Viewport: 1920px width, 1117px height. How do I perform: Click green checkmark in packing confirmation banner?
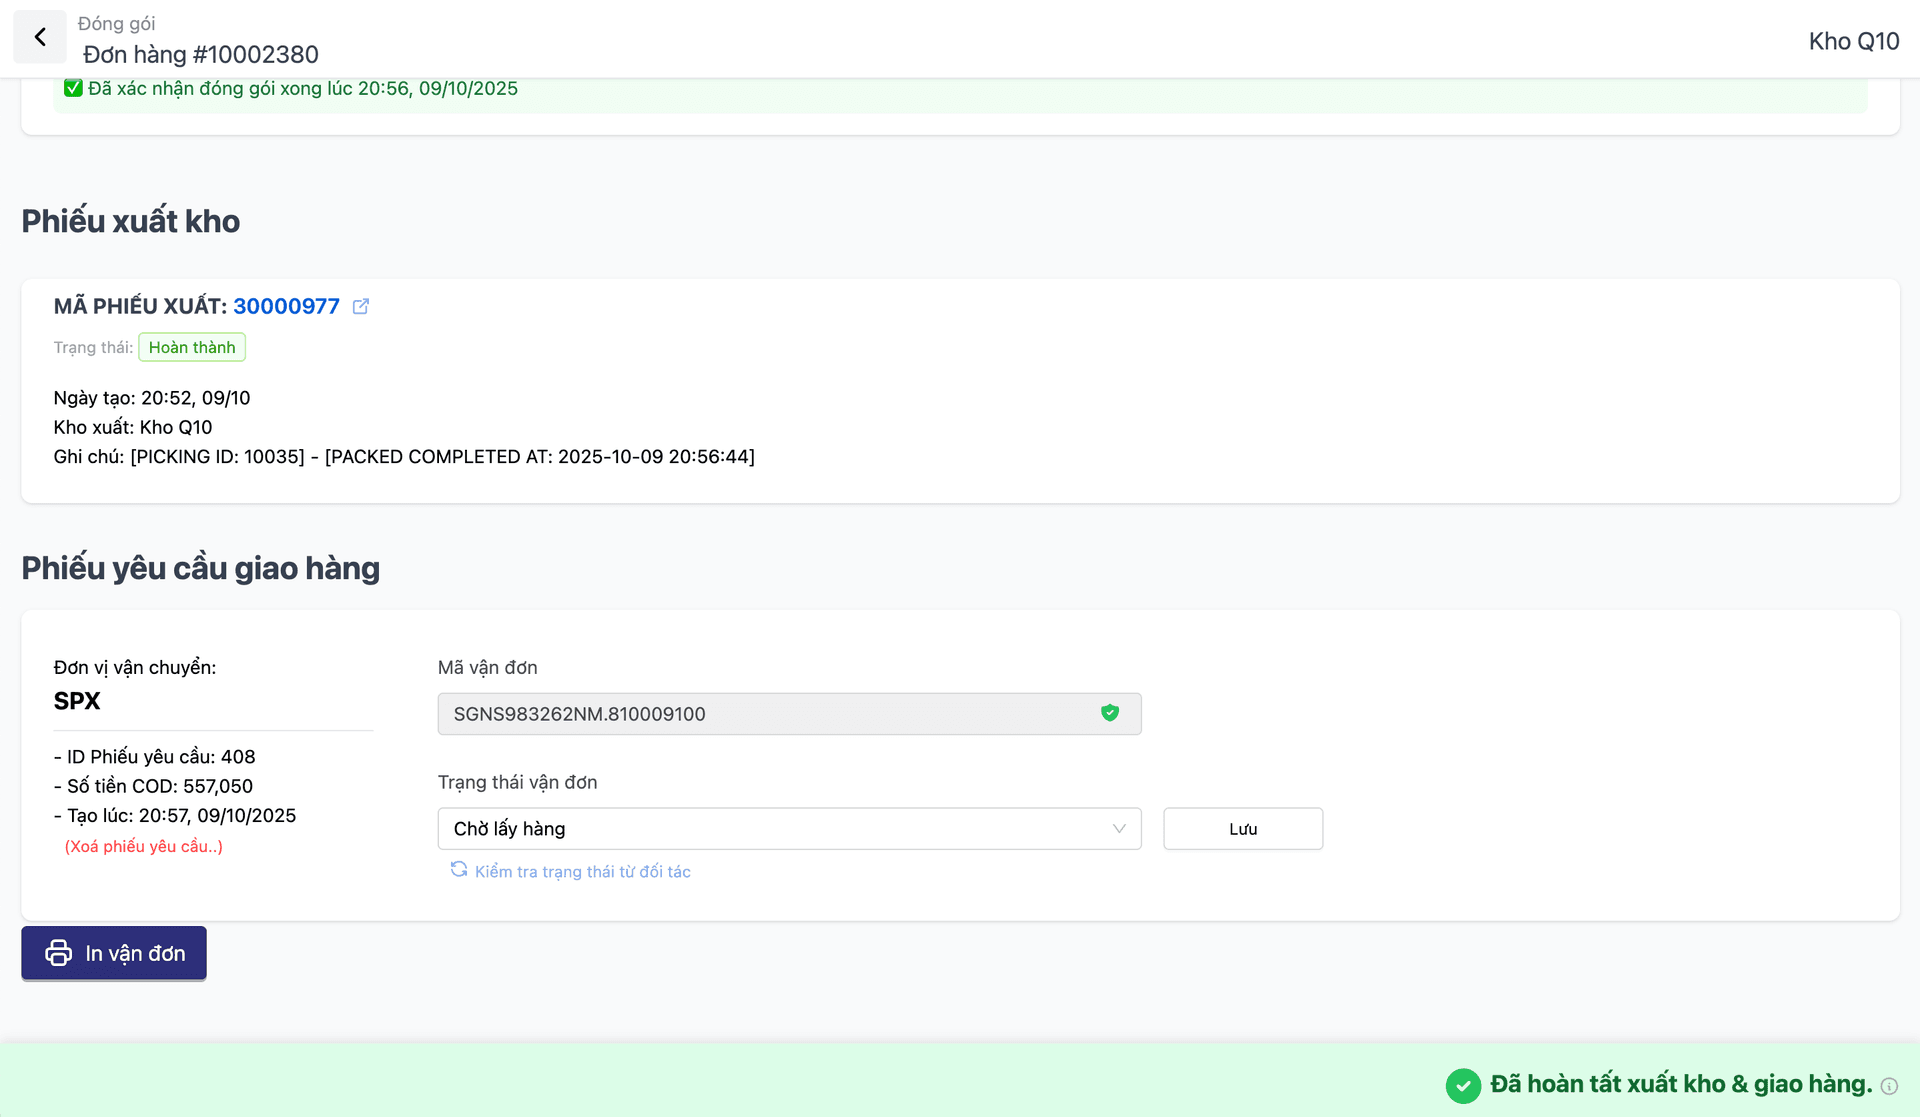coord(73,88)
